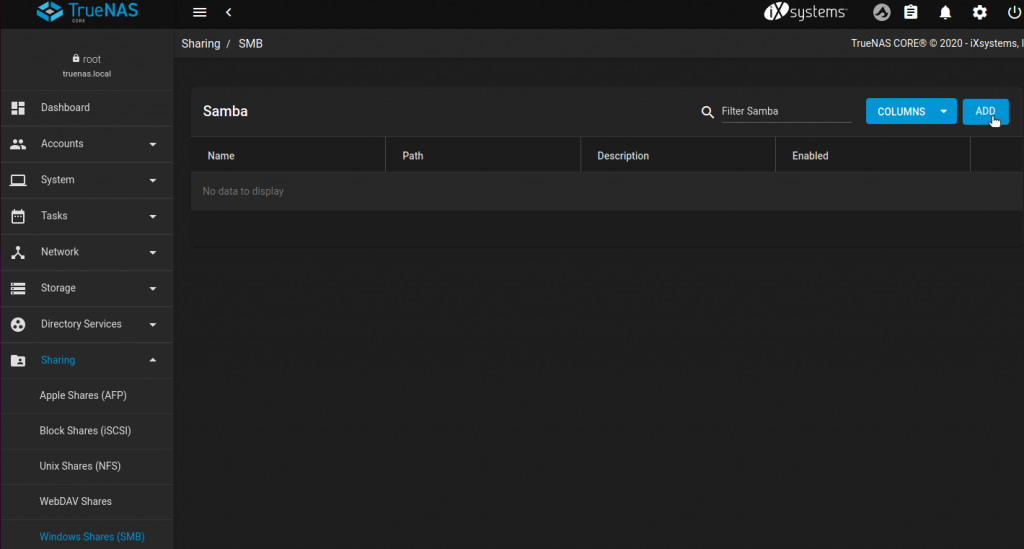Expand the System menu arrow

click(153, 180)
